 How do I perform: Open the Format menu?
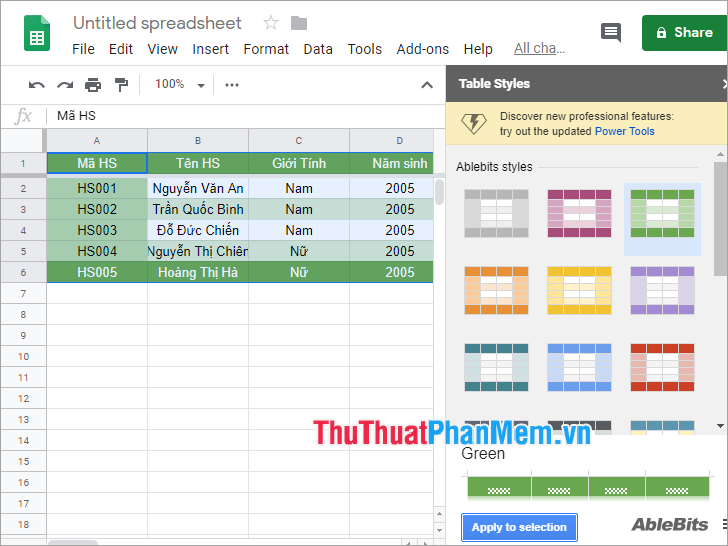(266, 49)
